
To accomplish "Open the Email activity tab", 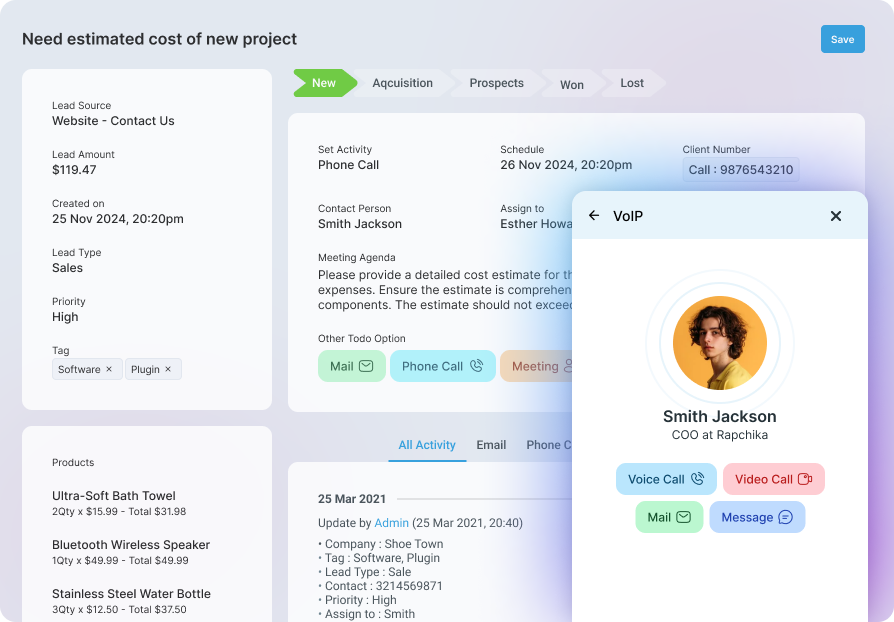I will (x=491, y=445).
